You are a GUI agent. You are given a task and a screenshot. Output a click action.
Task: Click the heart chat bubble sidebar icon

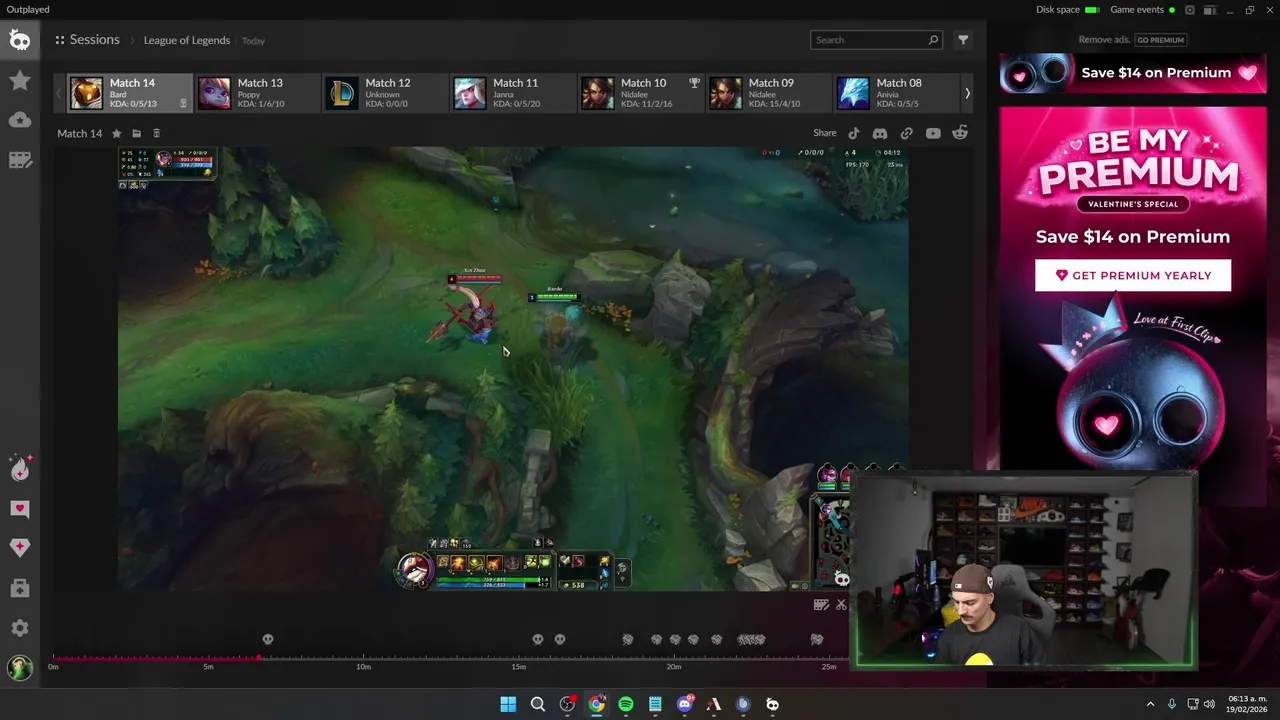coord(20,508)
